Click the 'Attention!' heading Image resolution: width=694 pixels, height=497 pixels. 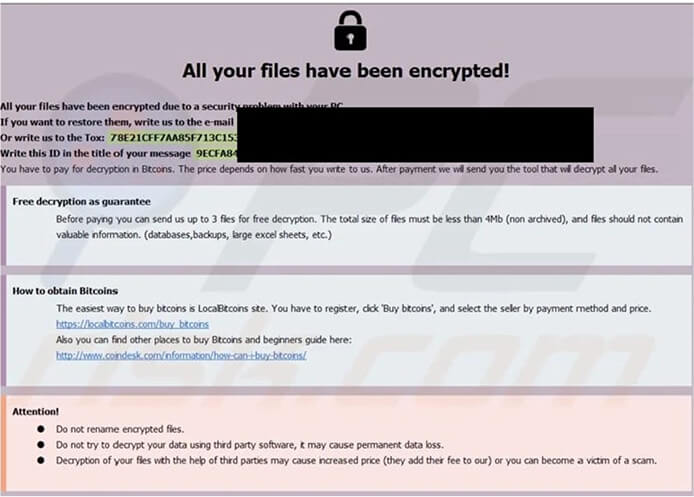[x=35, y=412]
